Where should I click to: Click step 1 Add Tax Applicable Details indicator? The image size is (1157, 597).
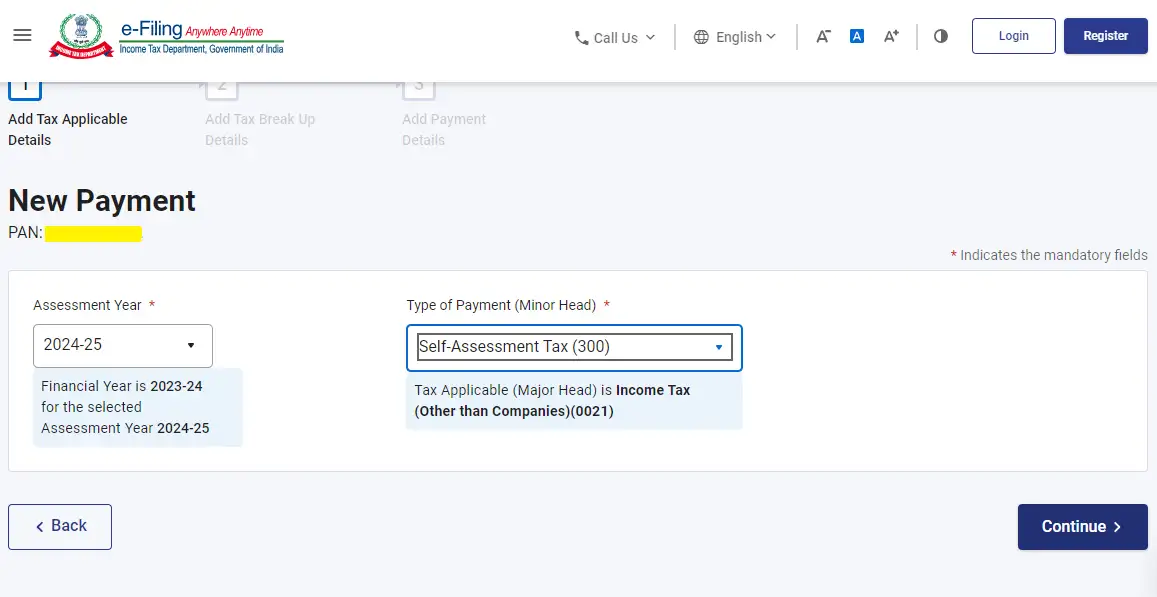pyautogui.click(x=24, y=85)
